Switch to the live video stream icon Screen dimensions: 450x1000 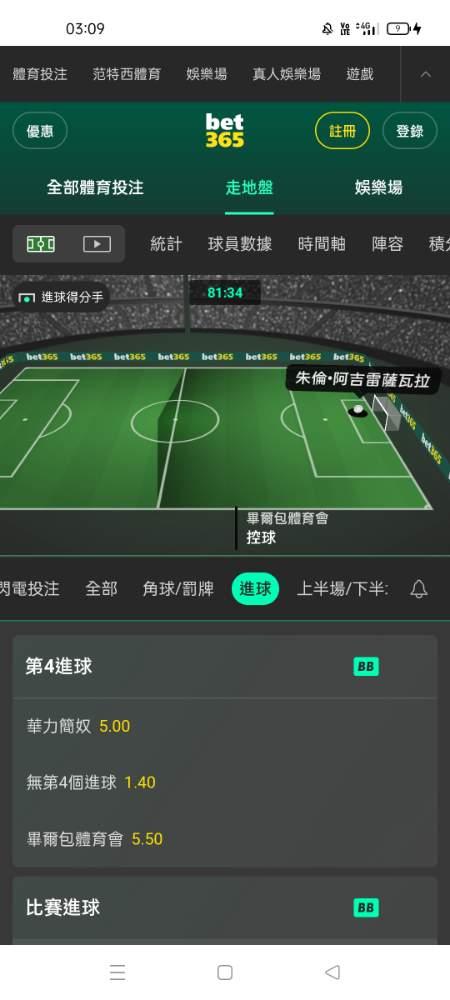[x=97, y=244]
